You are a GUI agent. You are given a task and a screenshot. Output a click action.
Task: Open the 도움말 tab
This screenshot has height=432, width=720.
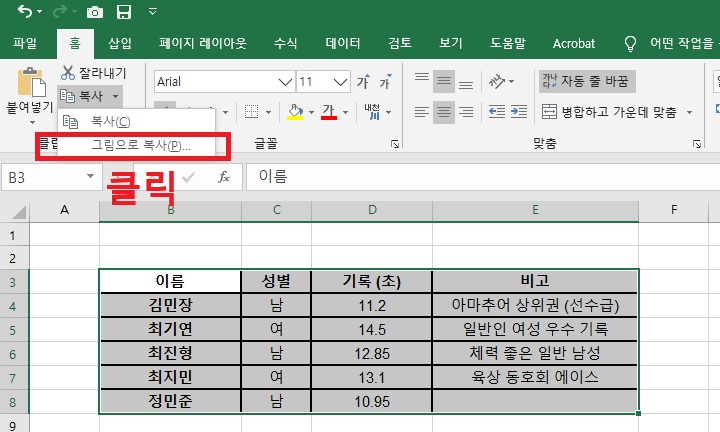coord(507,44)
